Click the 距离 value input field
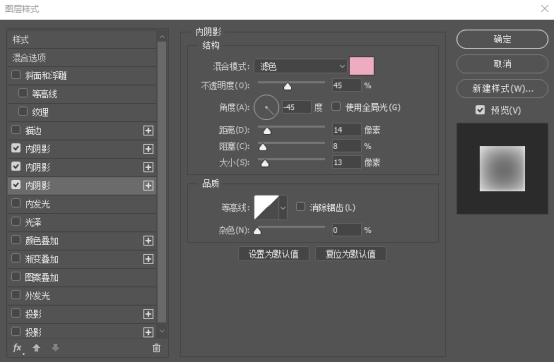The width and height of the screenshot is (554, 363). pos(346,130)
